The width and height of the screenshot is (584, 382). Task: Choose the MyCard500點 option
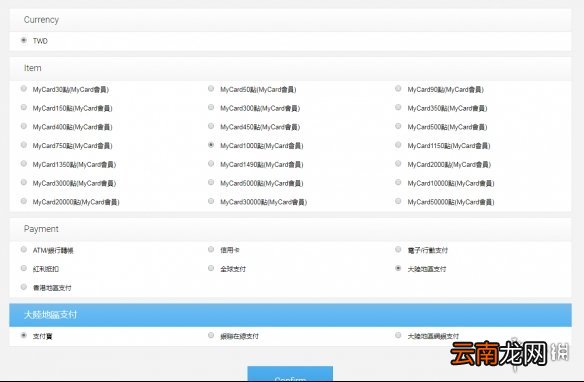point(398,126)
